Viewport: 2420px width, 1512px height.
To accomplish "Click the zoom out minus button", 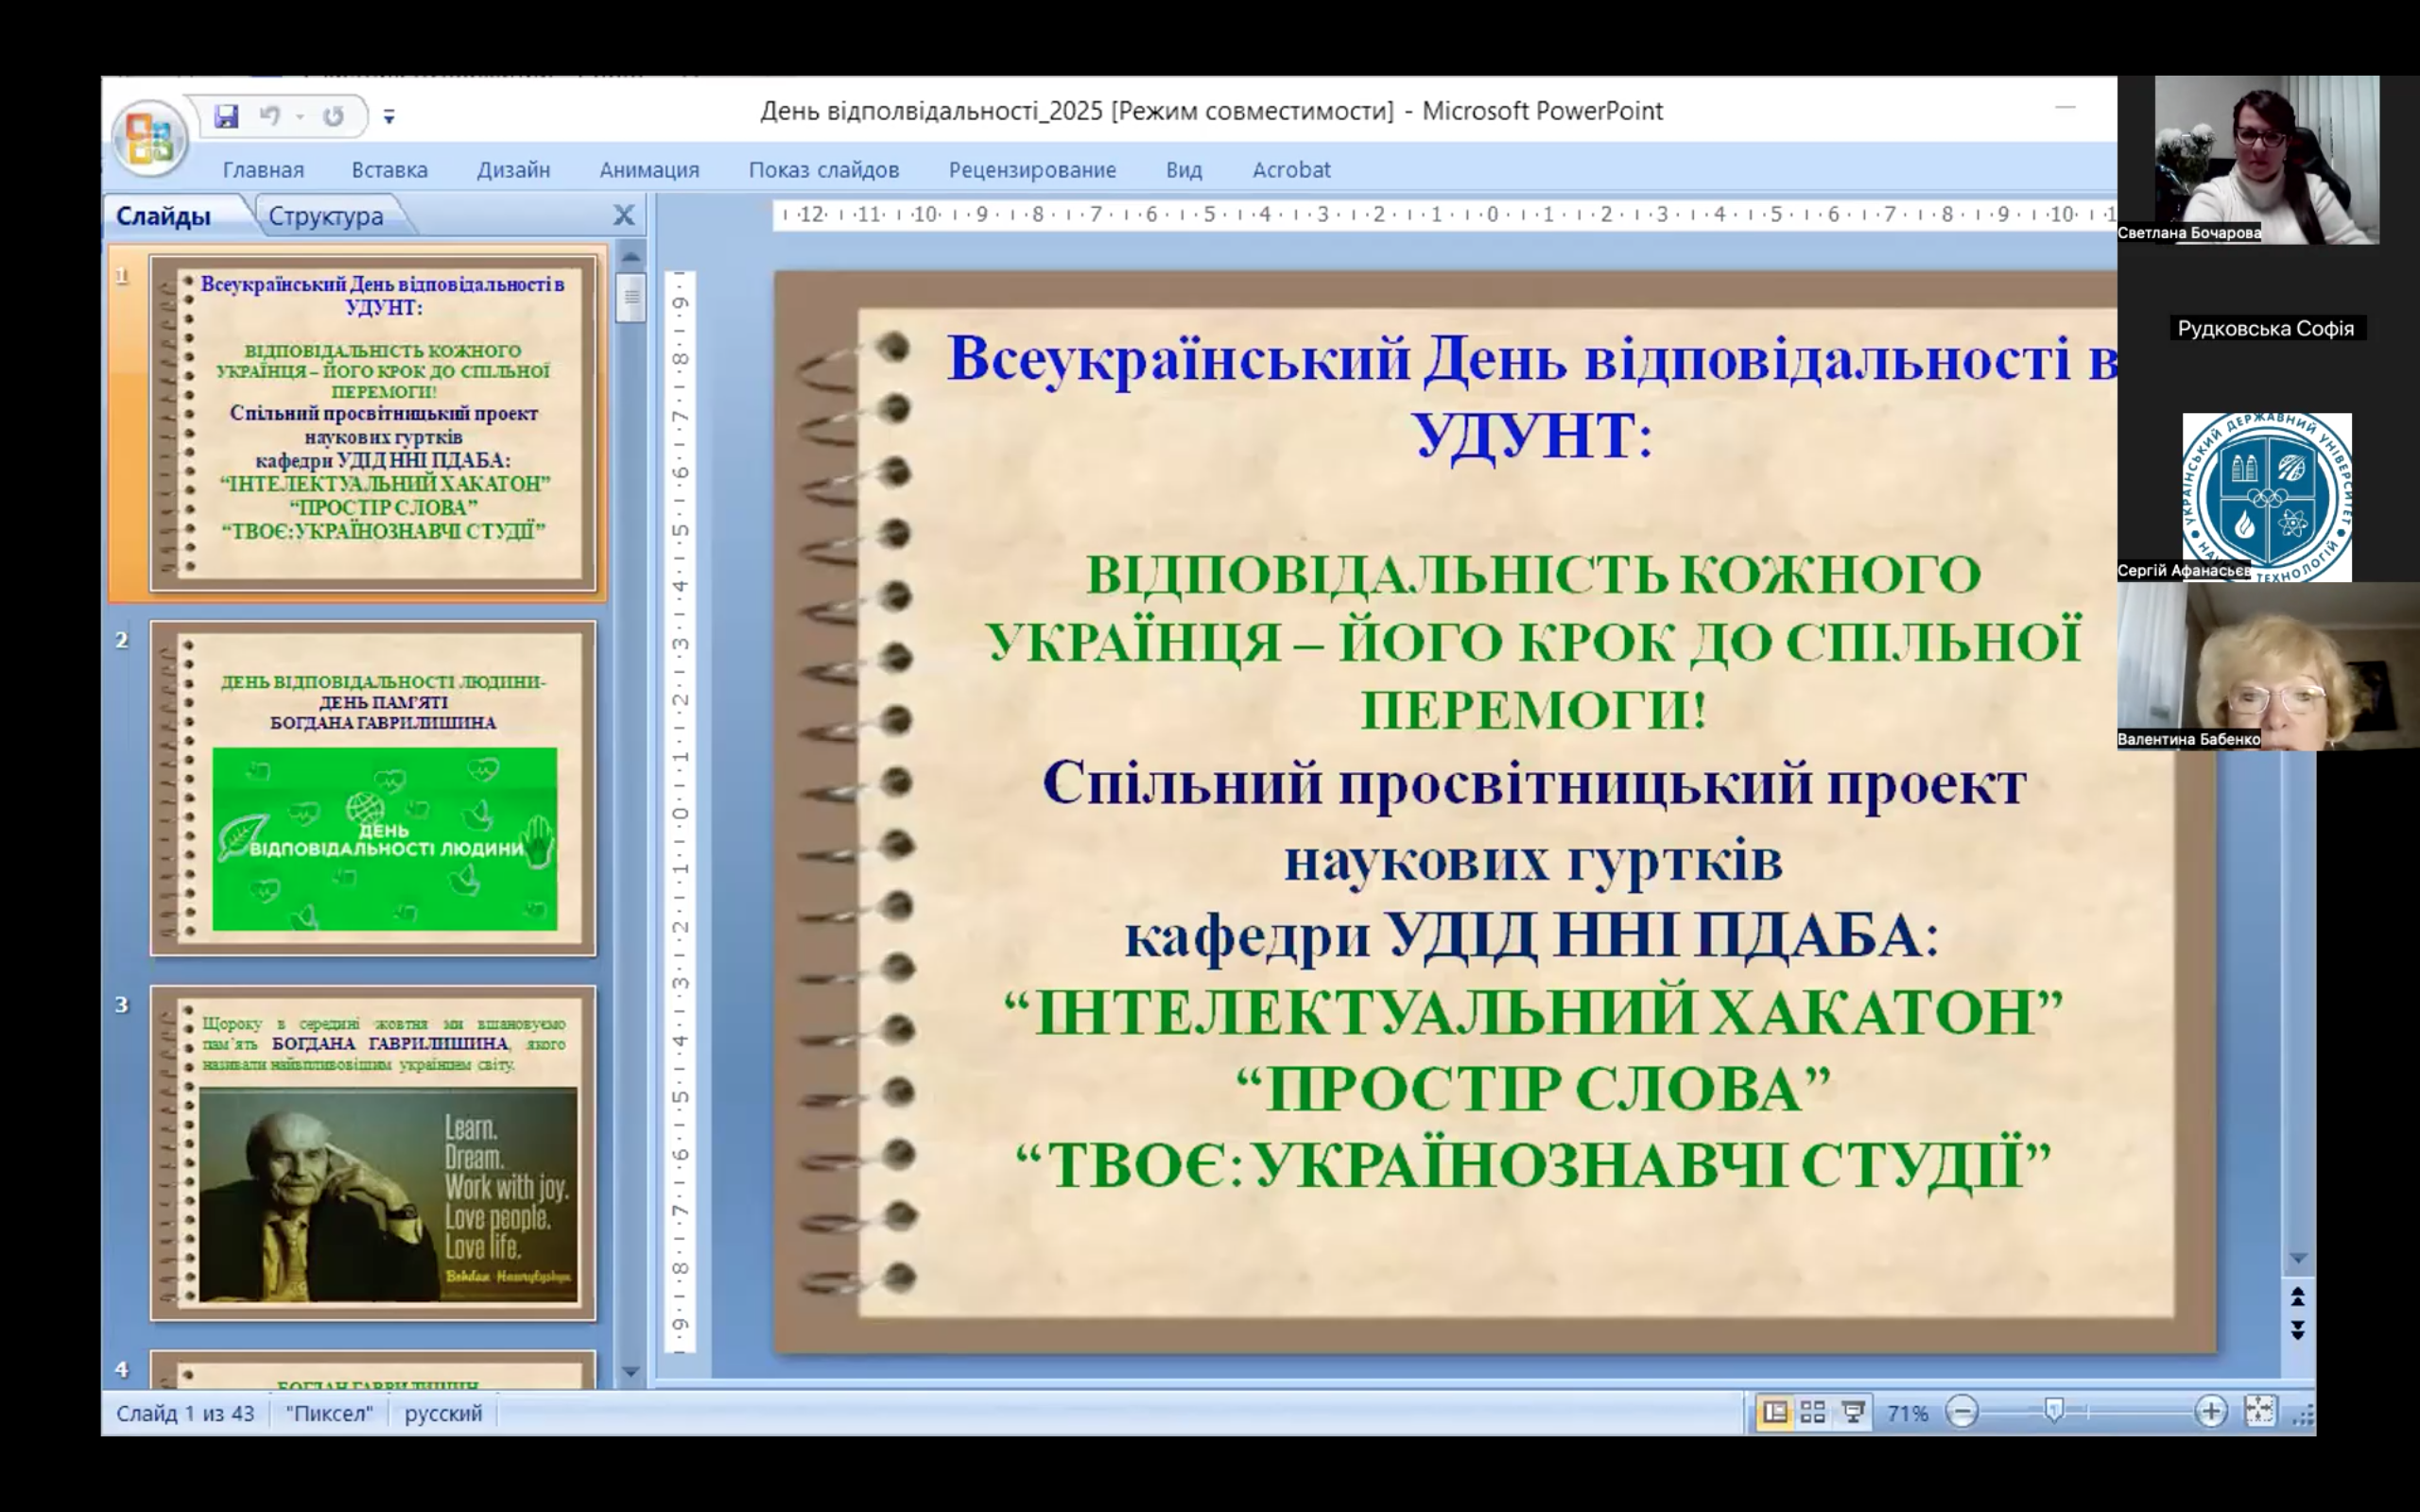I will 1962,1412.
